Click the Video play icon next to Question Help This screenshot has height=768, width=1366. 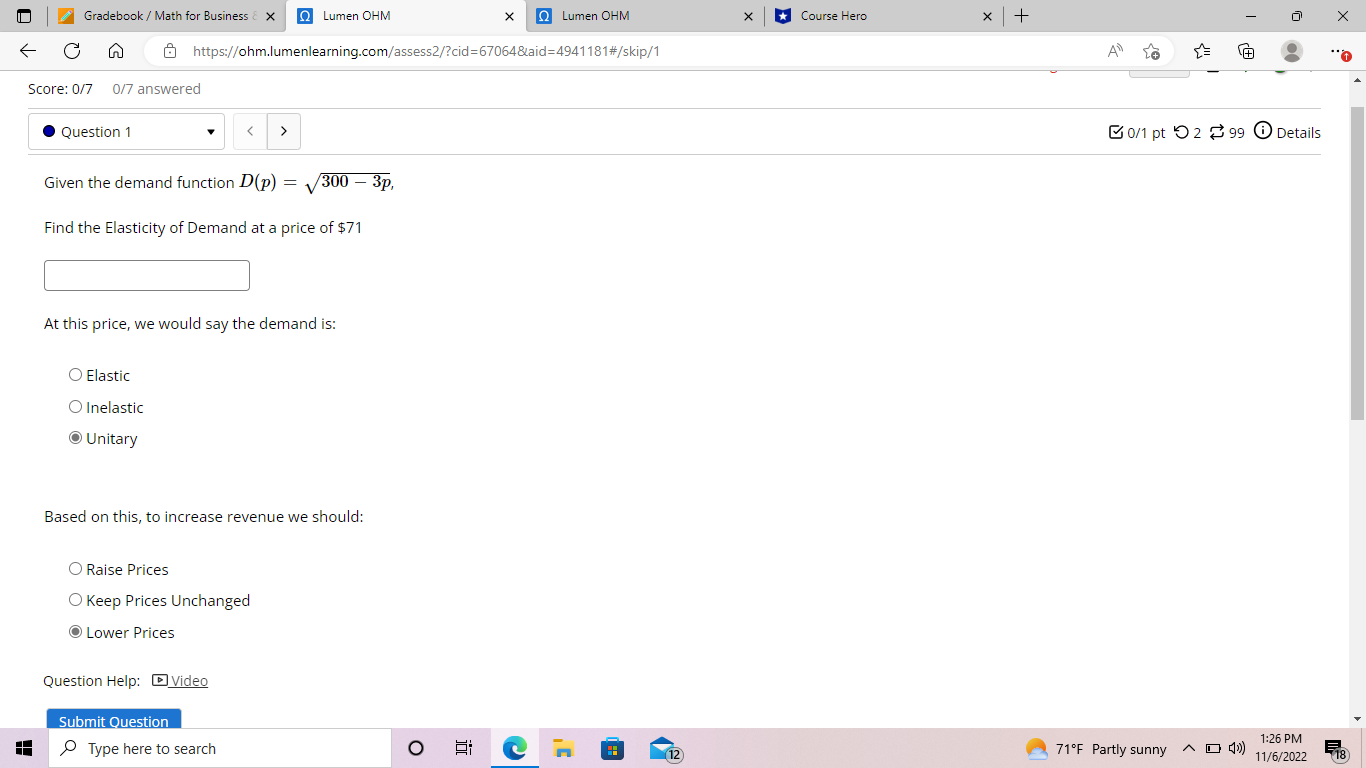pos(160,680)
